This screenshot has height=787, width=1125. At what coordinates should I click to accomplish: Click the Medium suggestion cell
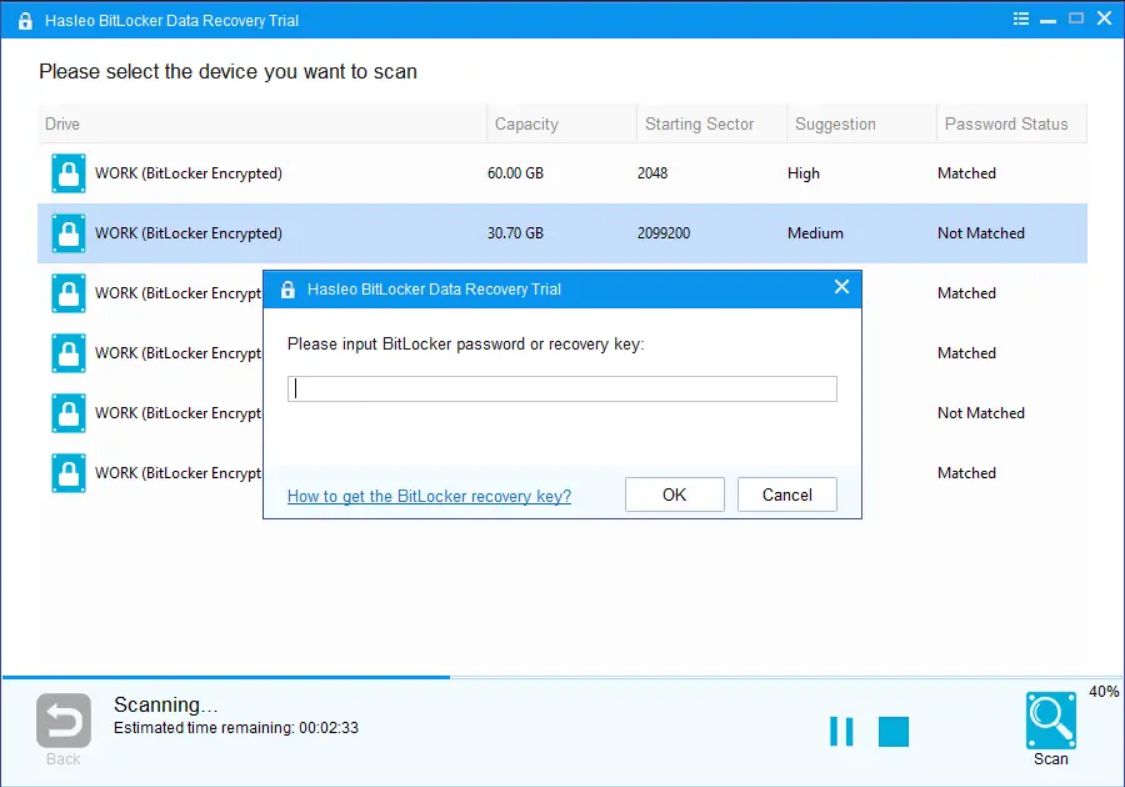pyautogui.click(x=815, y=233)
